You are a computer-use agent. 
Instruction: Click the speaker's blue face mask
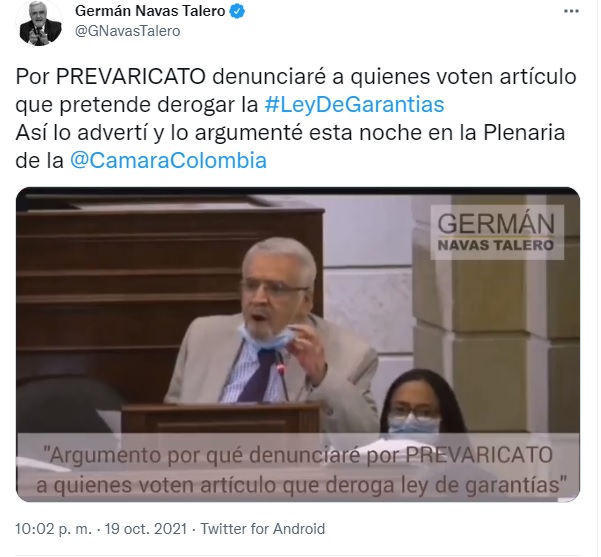[266, 338]
